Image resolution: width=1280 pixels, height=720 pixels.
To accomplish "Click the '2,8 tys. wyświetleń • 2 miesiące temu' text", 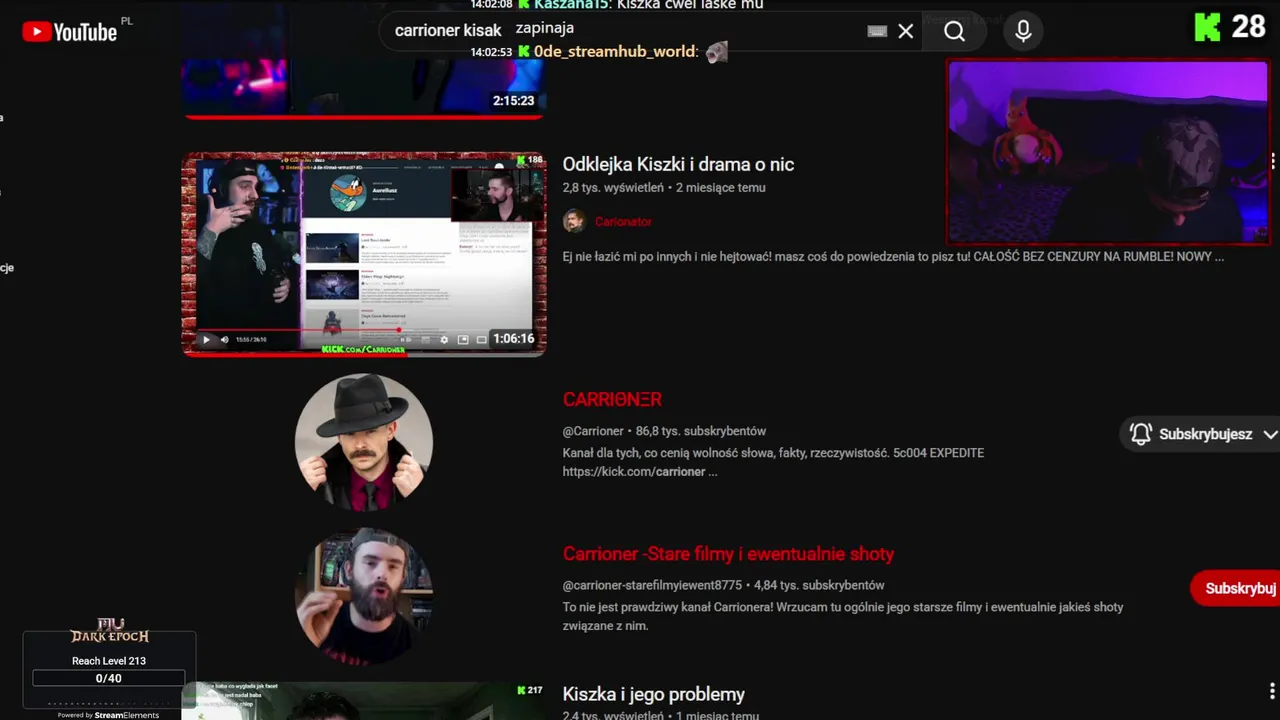I will coord(664,188).
